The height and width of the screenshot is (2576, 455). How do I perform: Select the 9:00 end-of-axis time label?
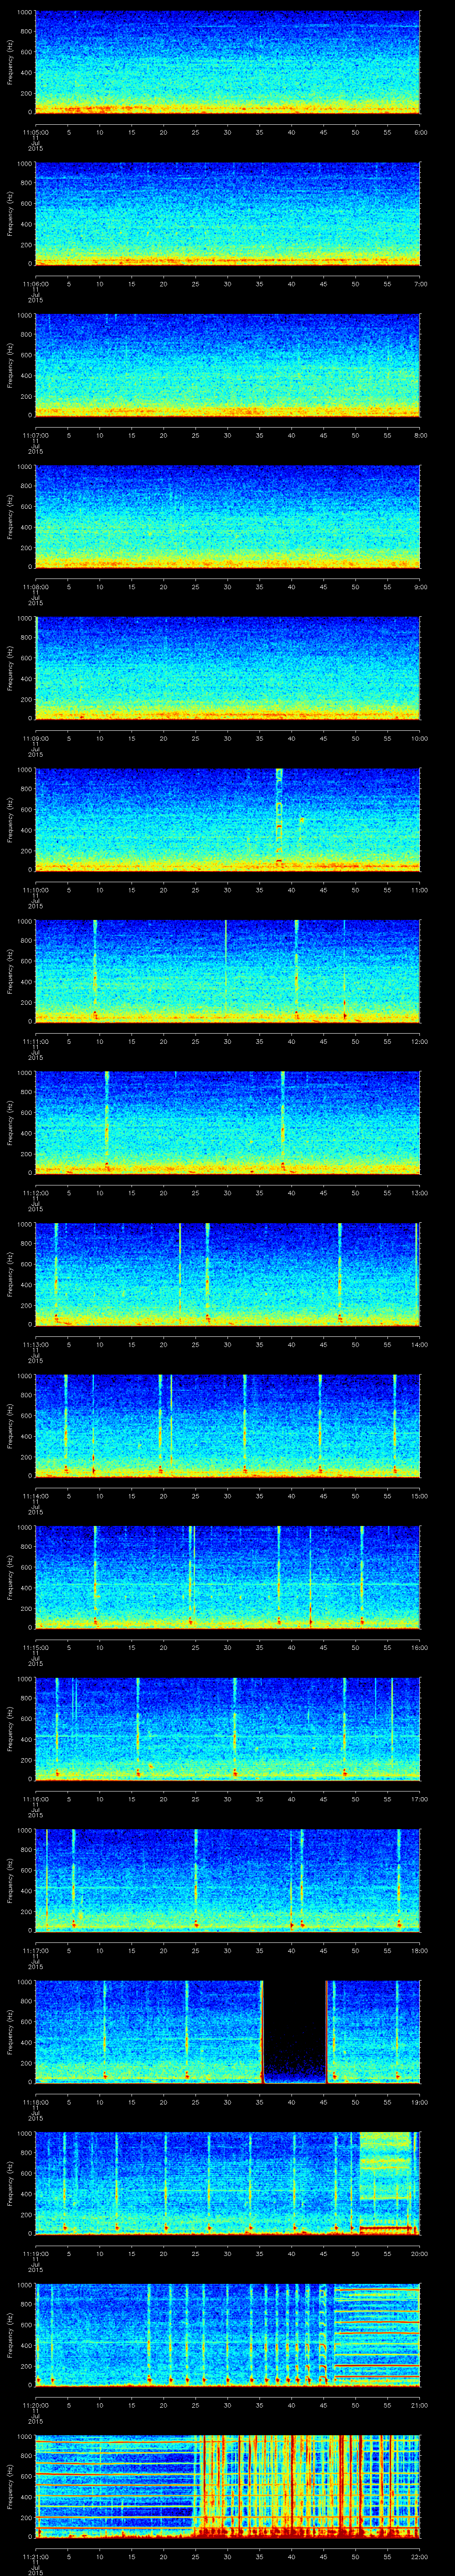click(420, 587)
